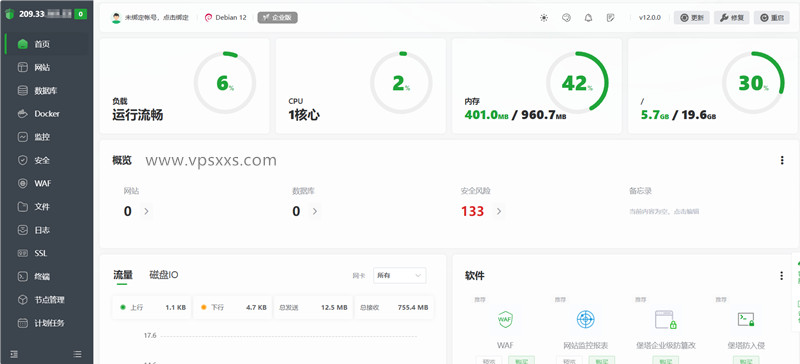Click the 上行 1.1 KB upload stat
This screenshot has height=364, width=800.
click(x=152, y=307)
